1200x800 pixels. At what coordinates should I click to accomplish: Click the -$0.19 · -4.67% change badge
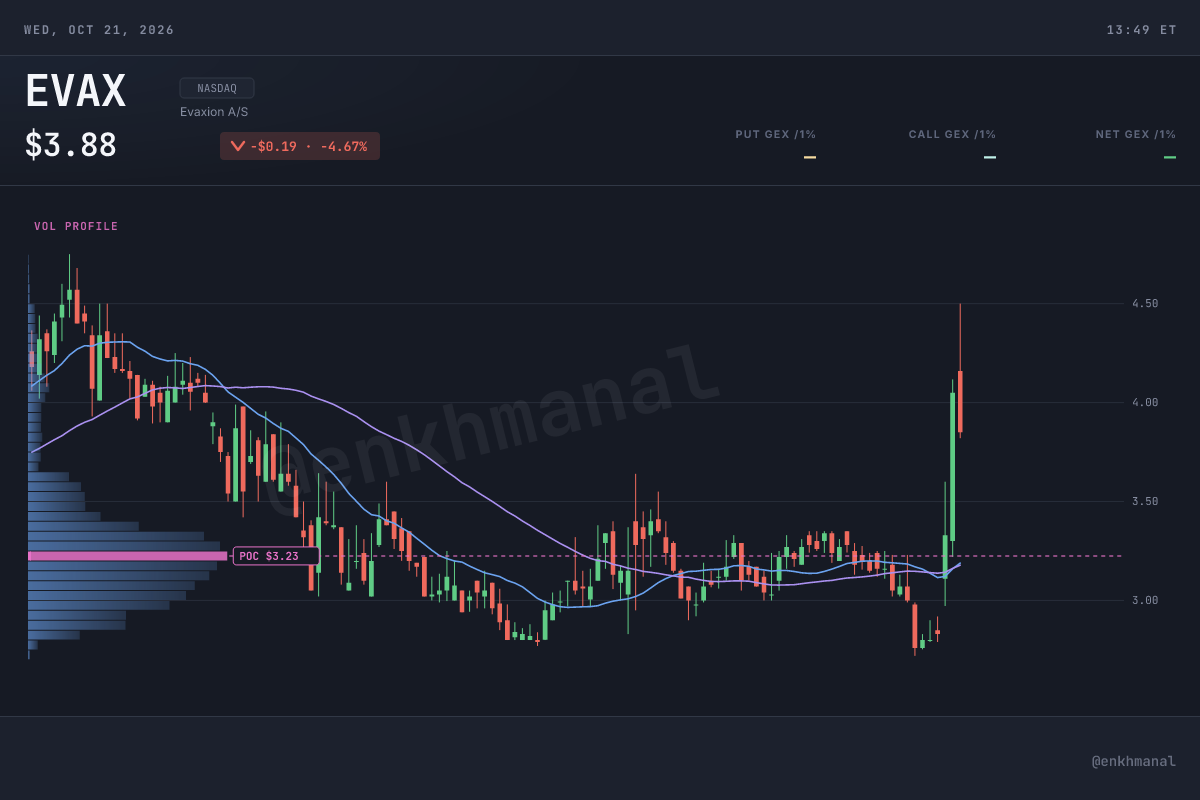point(300,146)
